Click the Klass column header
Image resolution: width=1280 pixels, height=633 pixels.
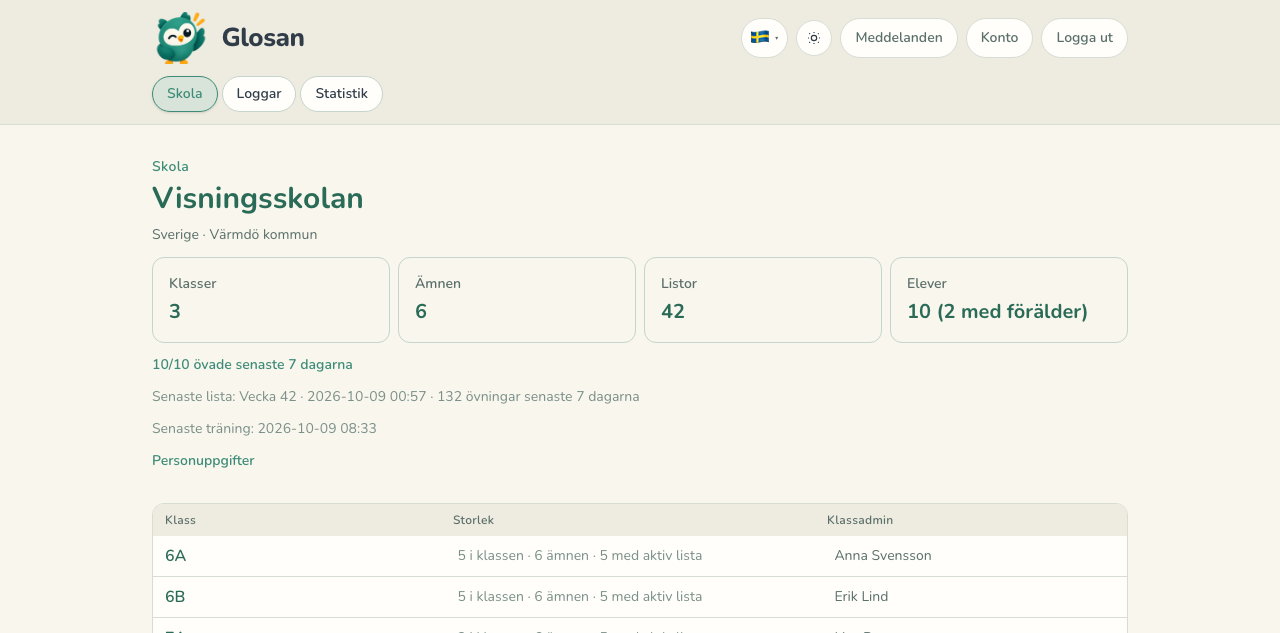tap(180, 520)
